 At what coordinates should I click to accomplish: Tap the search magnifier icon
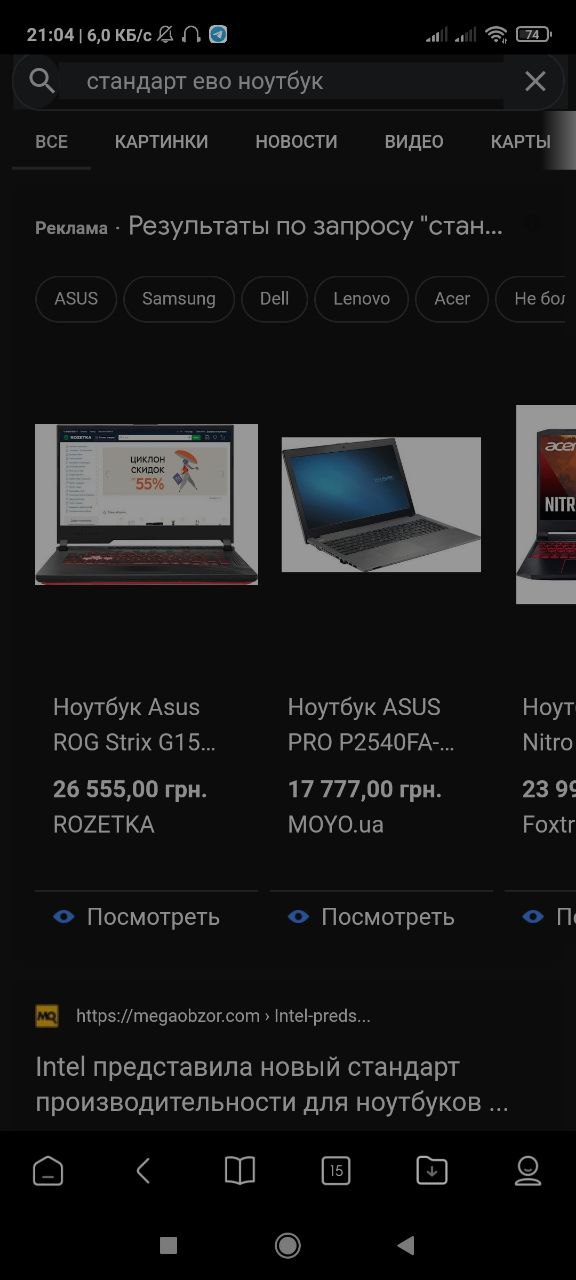tap(41, 80)
